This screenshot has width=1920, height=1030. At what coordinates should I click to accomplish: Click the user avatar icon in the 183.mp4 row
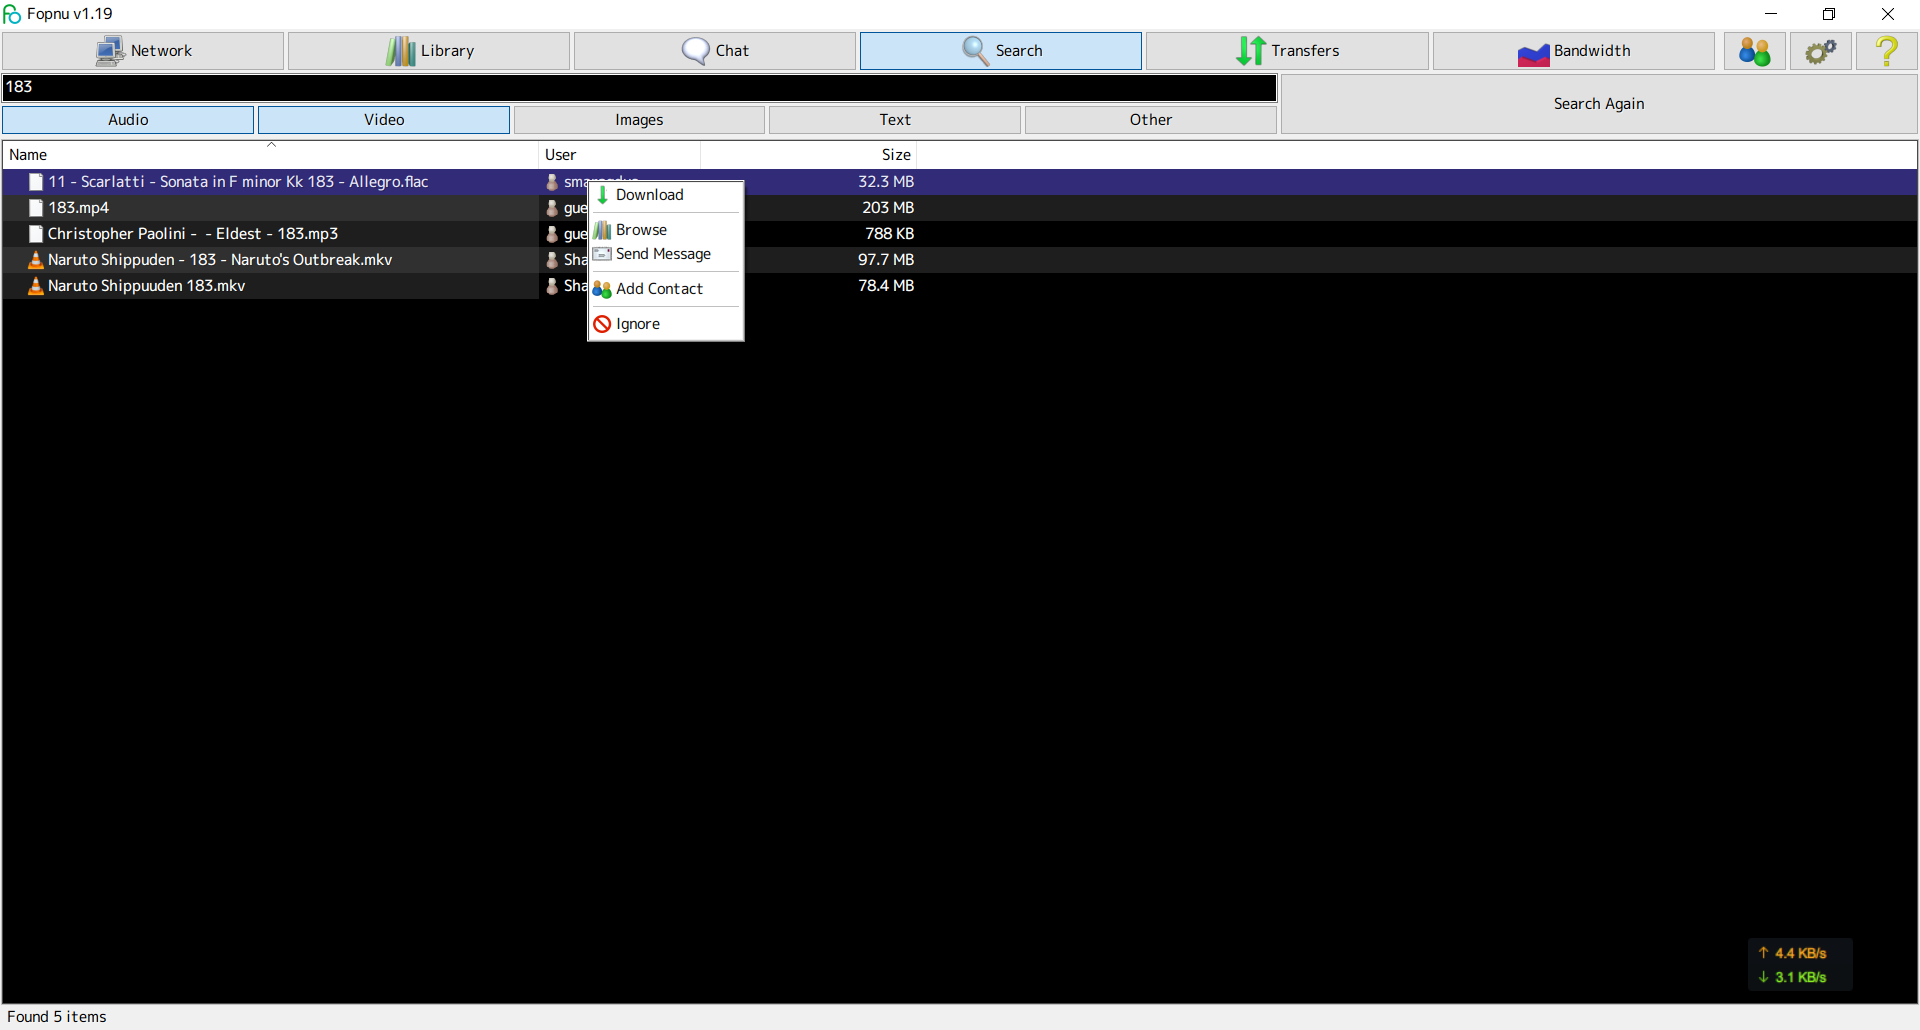552,208
